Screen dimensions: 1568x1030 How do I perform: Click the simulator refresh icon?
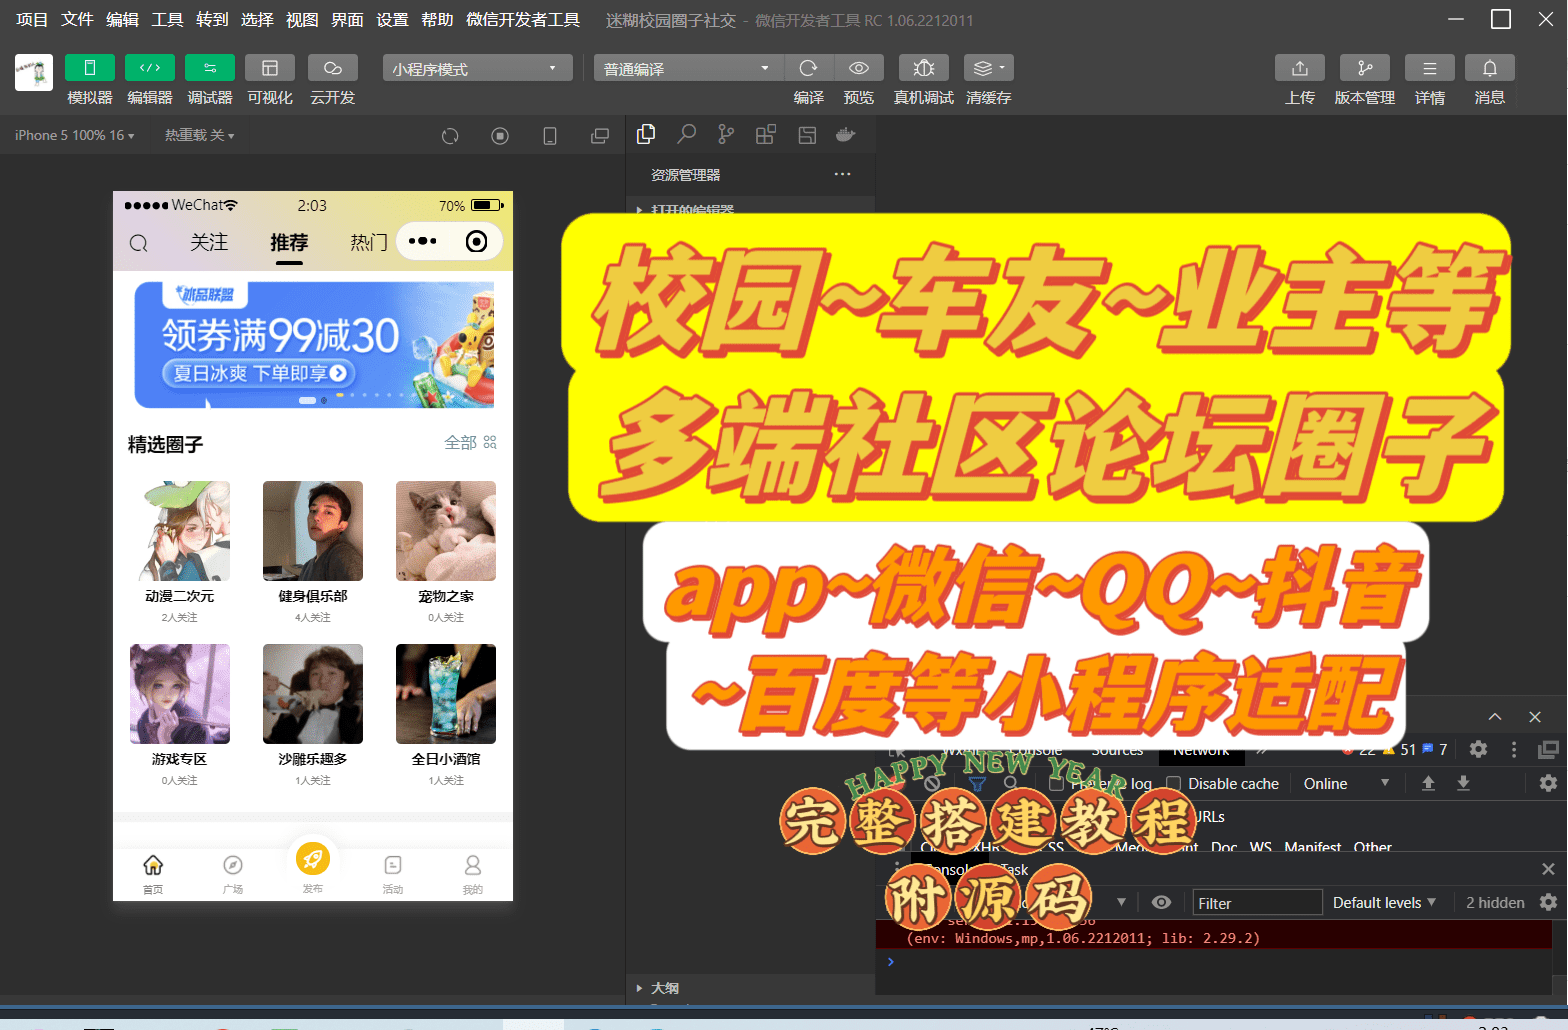pyautogui.click(x=450, y=136)
